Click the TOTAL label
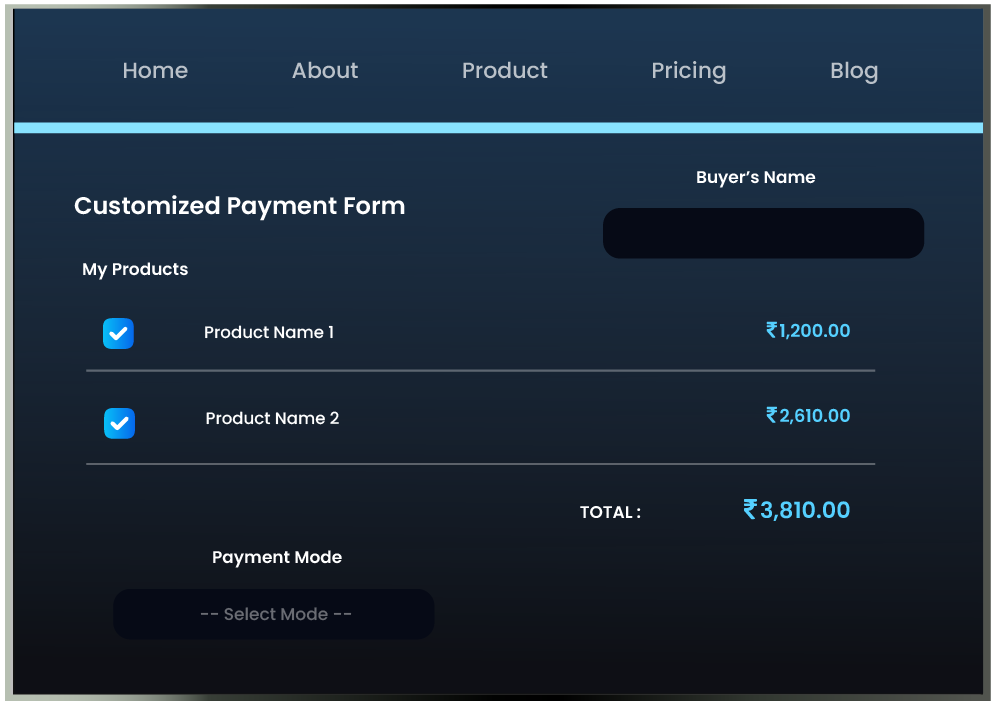The image size is (996, 708). [x=610, y=512]
